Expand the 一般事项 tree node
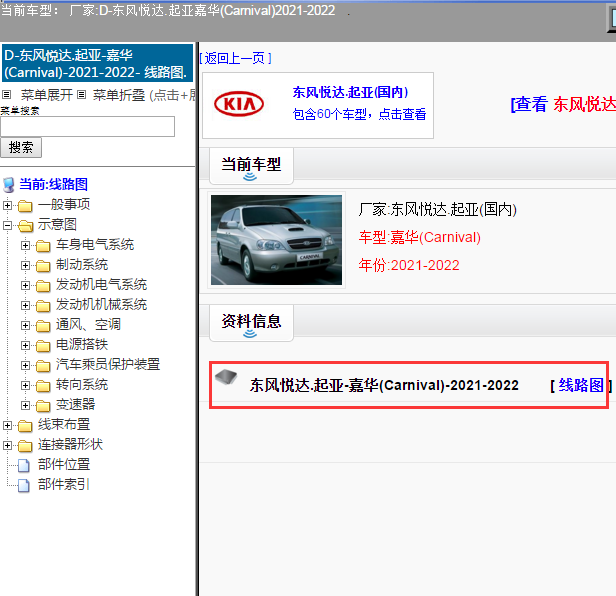The height and width of the screenshot is (596, 616). [7, 205]
